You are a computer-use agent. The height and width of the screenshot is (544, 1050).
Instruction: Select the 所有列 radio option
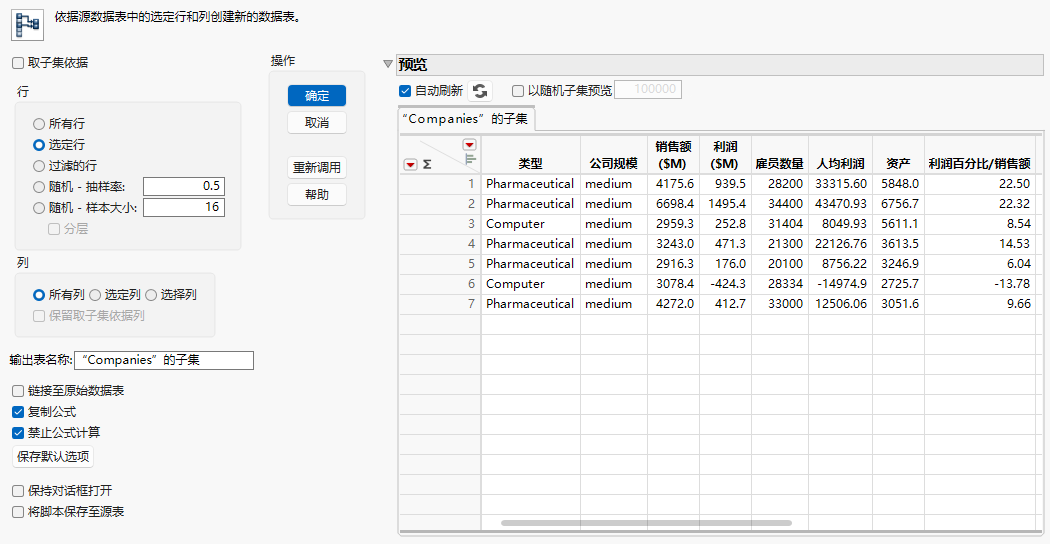(x=39, y=294)
